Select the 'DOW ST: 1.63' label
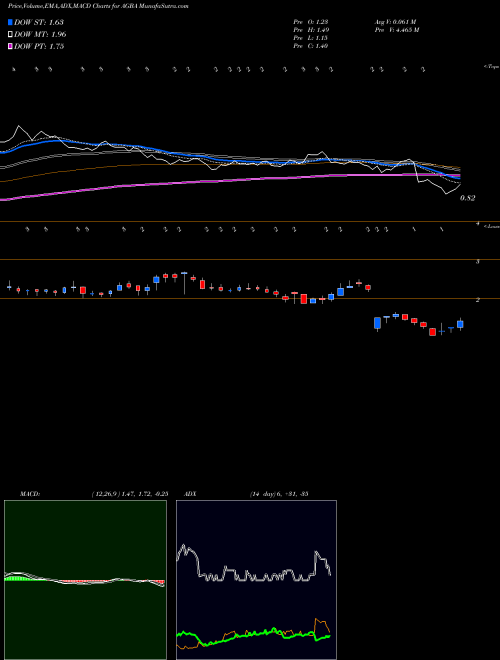This screenshot has height=660, width=500. click(x=39, y=22)
